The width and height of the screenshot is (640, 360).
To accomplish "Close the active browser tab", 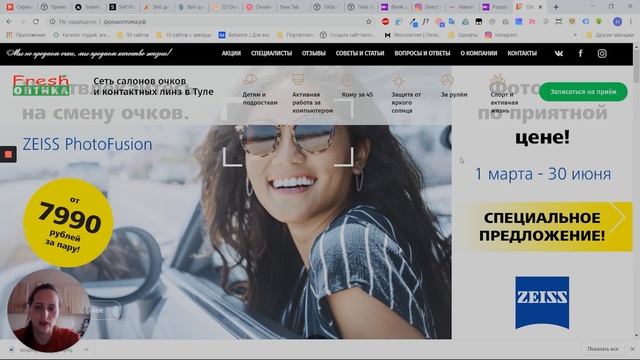I will (x=540, y=7).
